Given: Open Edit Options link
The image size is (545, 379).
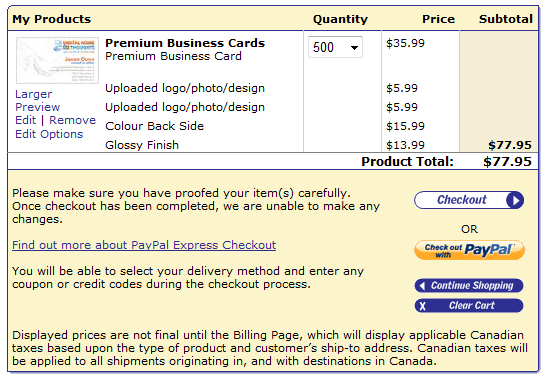Looking at the screenshot, I should pyautogui.click(x=49, y=134).
